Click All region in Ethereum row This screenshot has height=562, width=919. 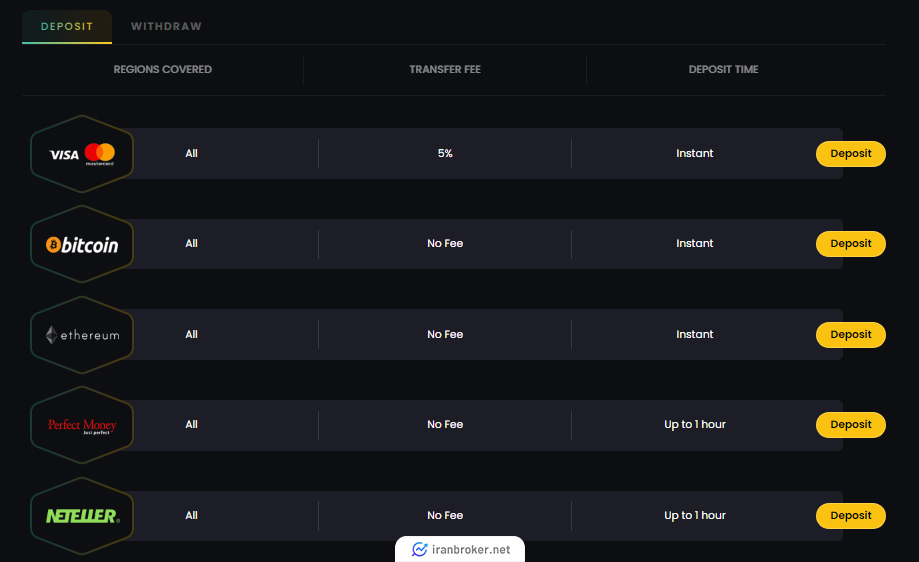tap(191, 335)
